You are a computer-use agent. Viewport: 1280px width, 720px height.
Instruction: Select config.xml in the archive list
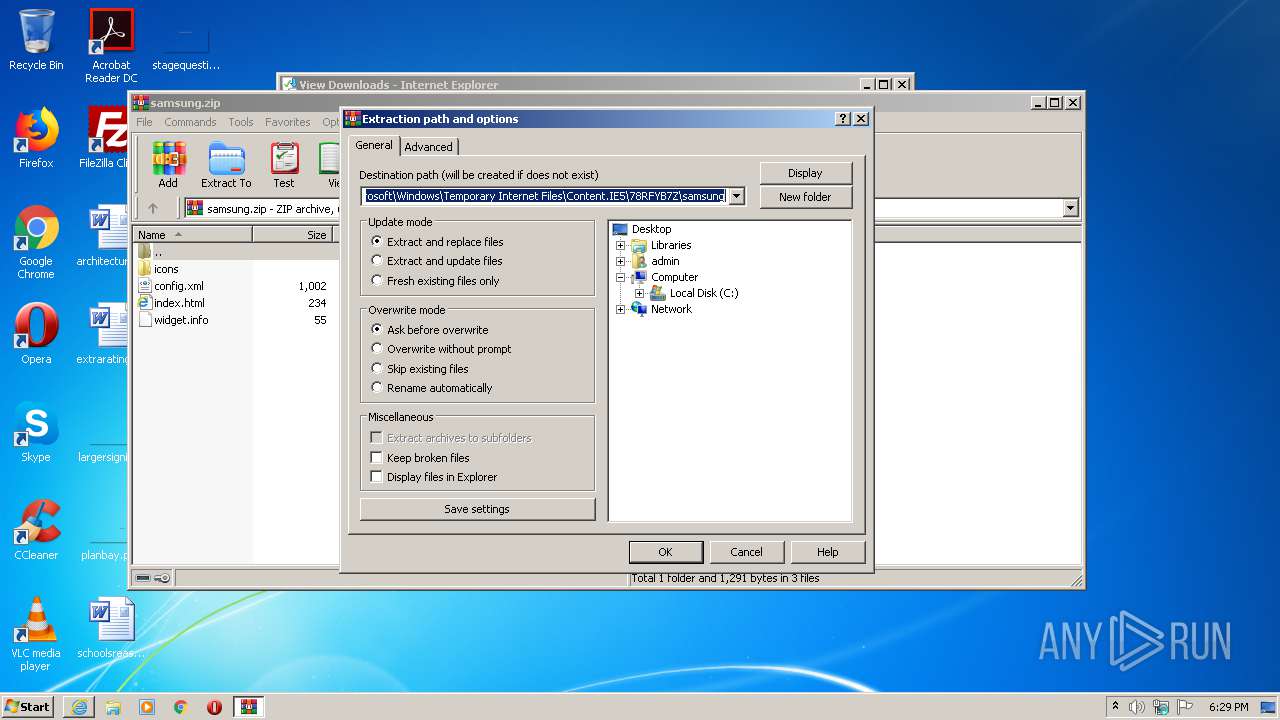(x=179, y=286)
